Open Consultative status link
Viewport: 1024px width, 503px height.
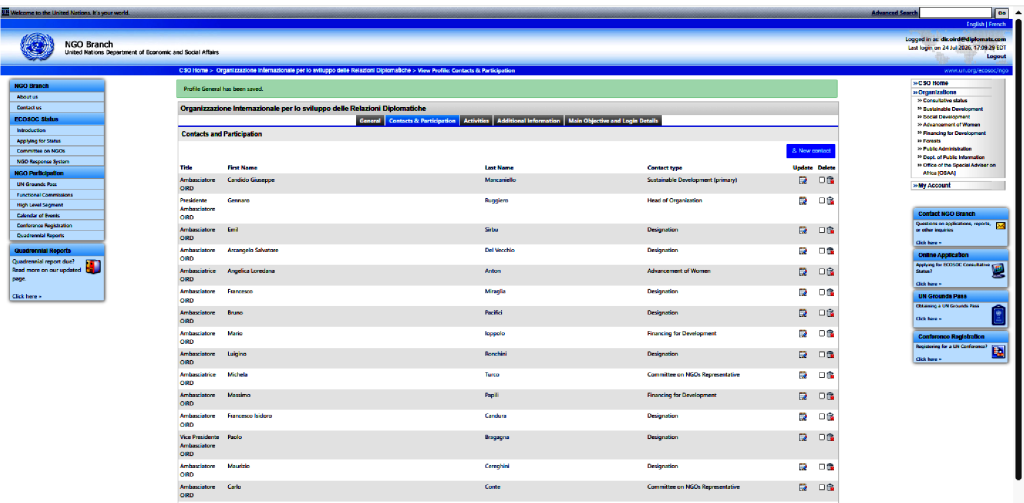click(x=944, y=101)
